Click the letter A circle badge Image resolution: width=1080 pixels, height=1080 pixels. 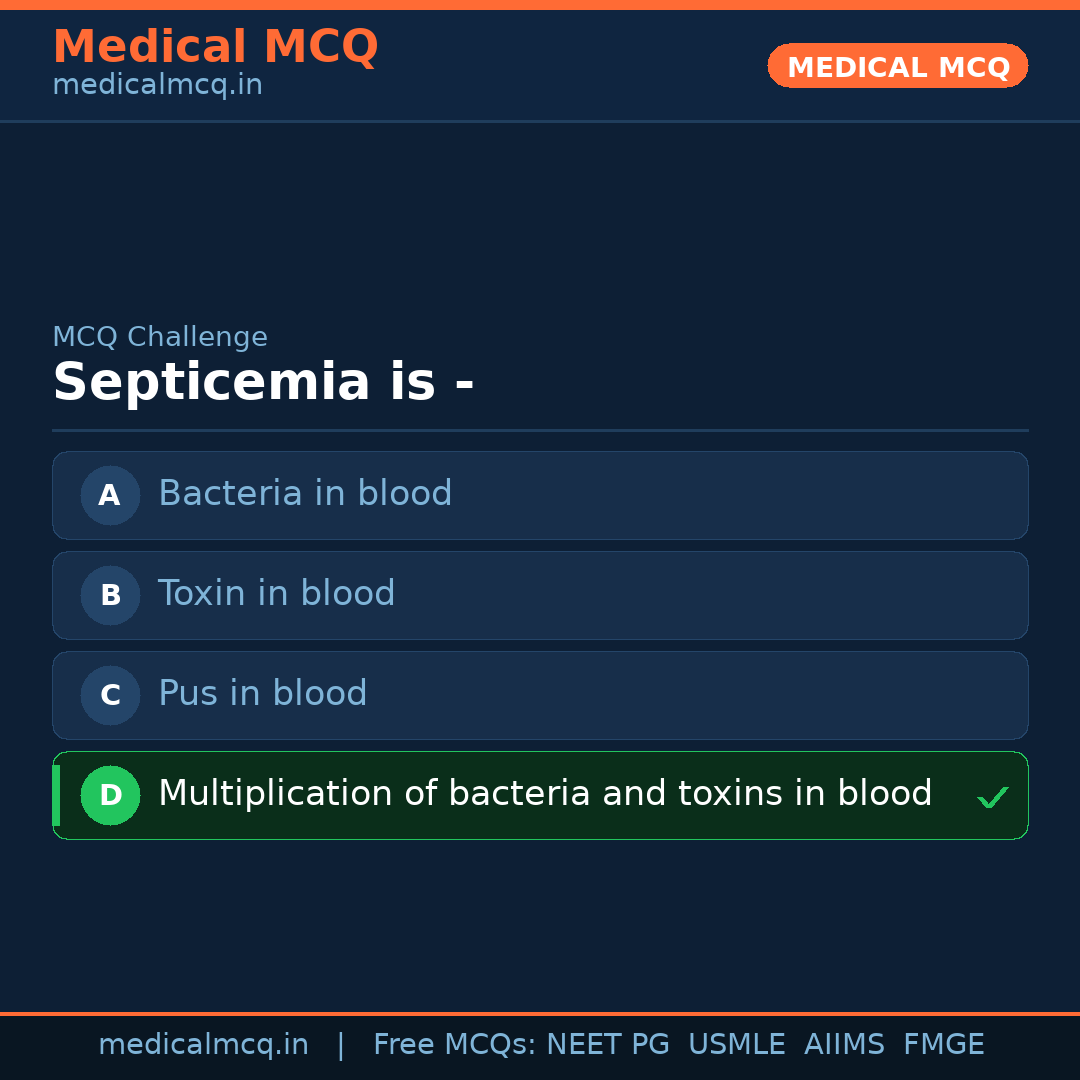pos(110,495)
